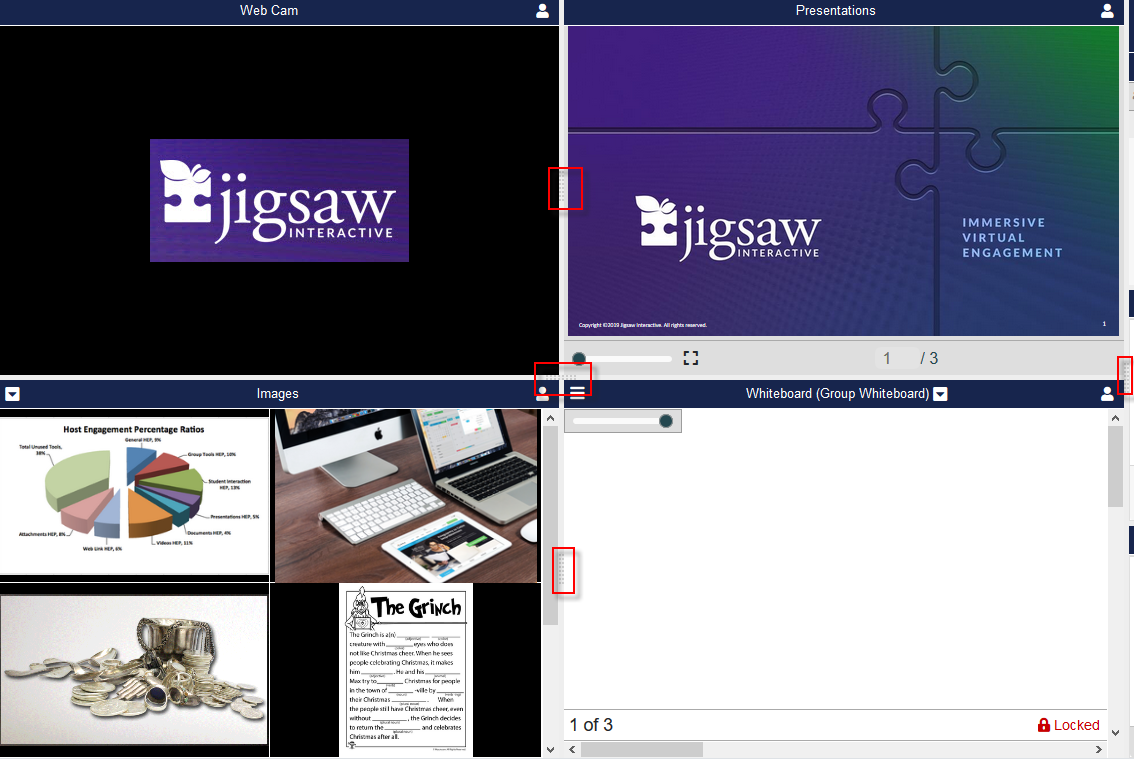The width and height of the screenshot is (1134, 759).
Task: Click the red Locked label
Action: (x=1076, y=725)
